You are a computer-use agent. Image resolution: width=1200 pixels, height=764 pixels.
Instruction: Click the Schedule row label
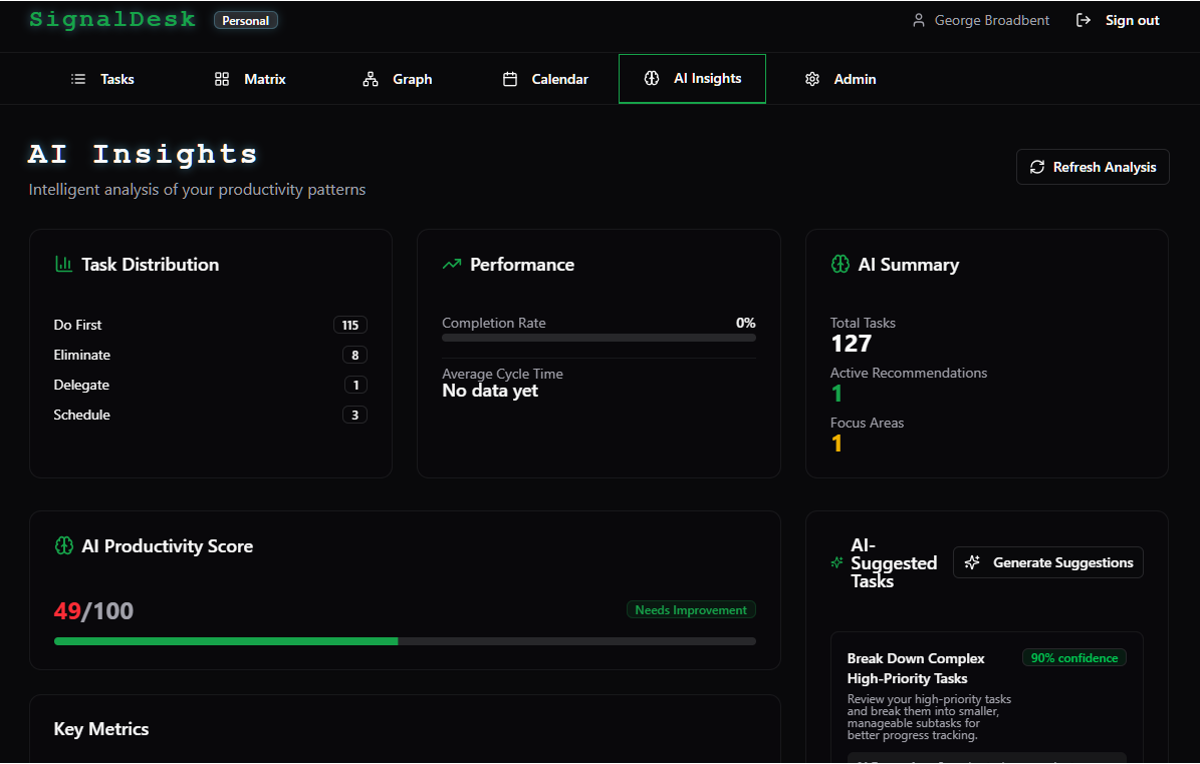click(x=82, y=415)
